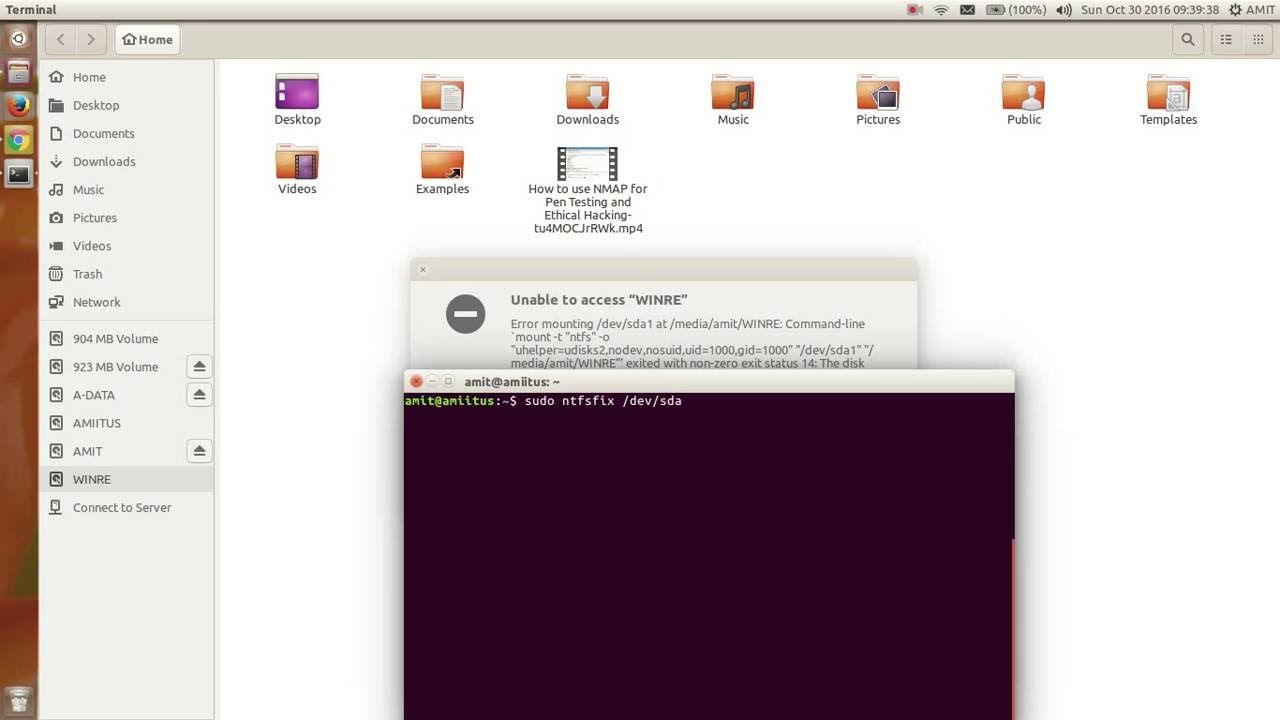Viewport: 1280px width, 720px height.
Task: Select Documents in the sidebar
Action: [x=103, y=133]
